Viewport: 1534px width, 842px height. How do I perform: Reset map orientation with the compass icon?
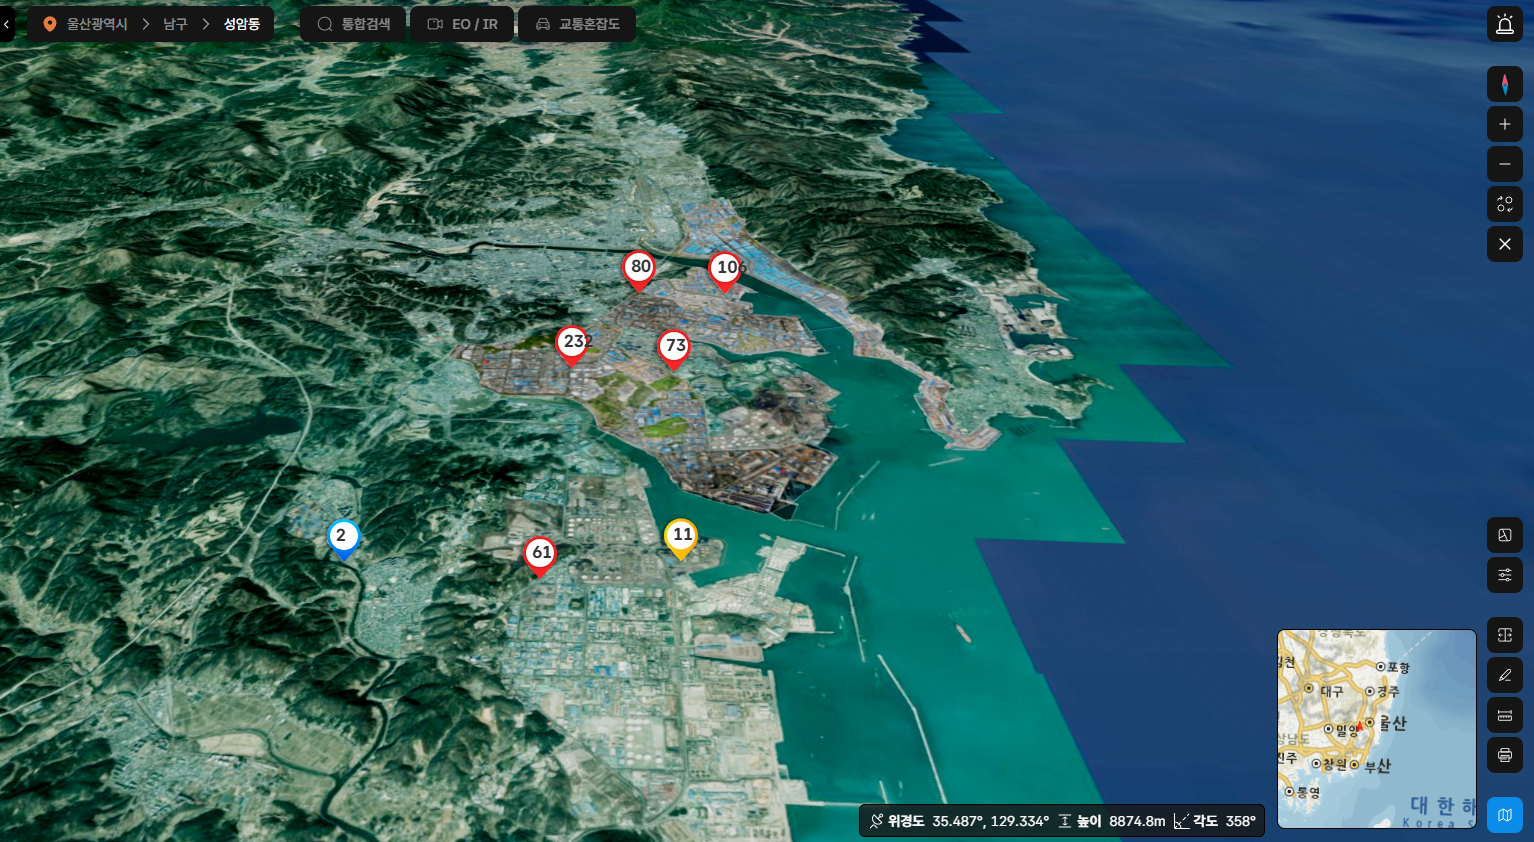(1504, 84)
